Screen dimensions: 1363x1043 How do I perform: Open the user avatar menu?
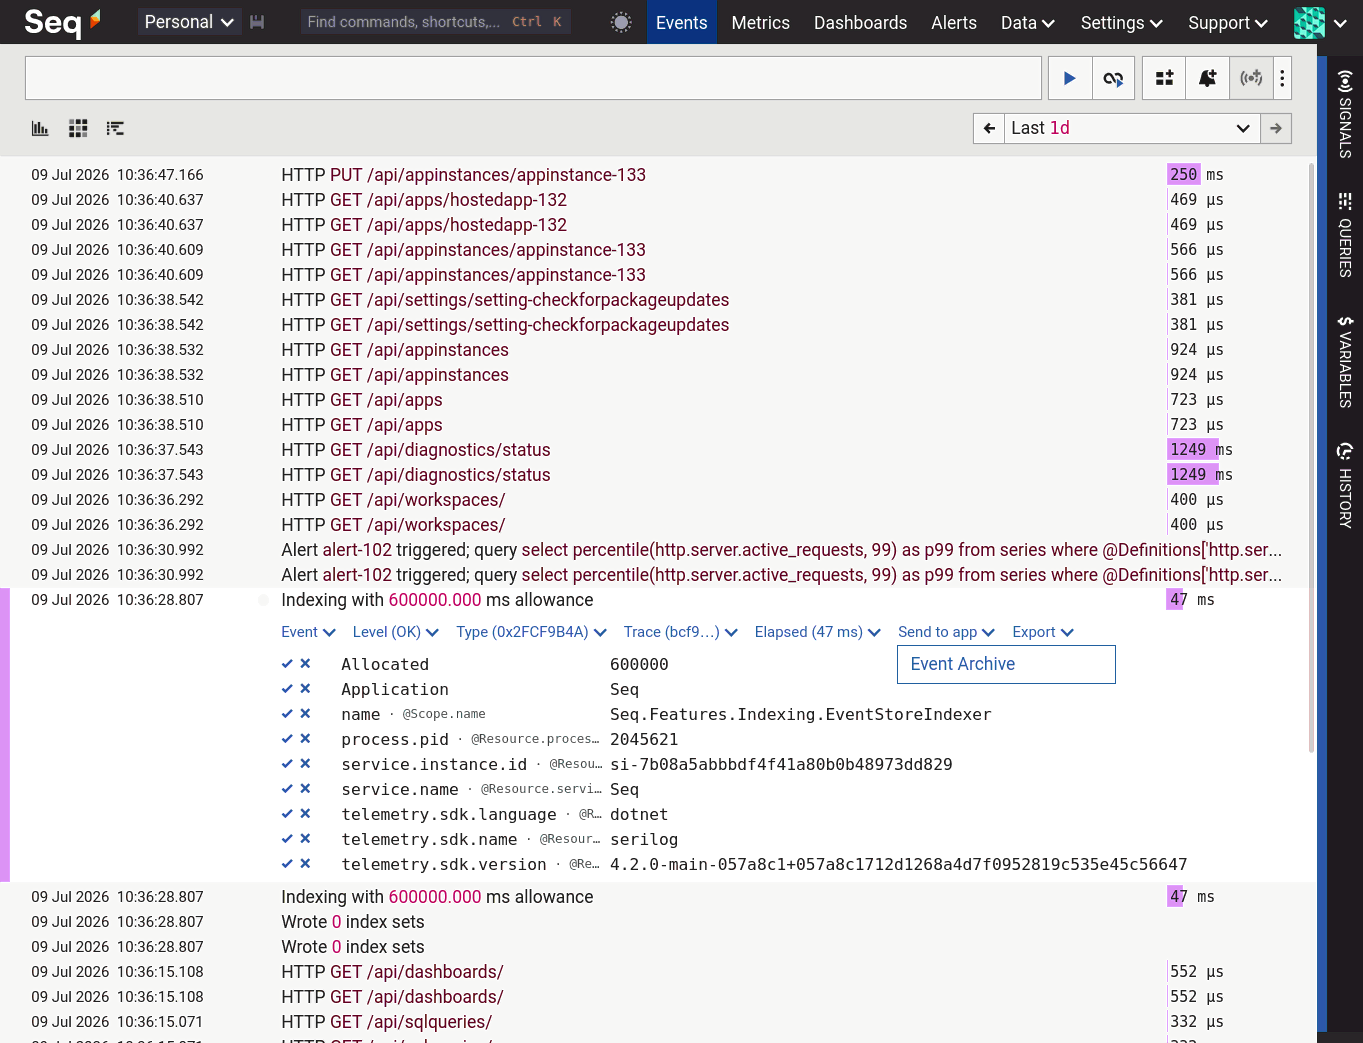[x=1320, y=22]
